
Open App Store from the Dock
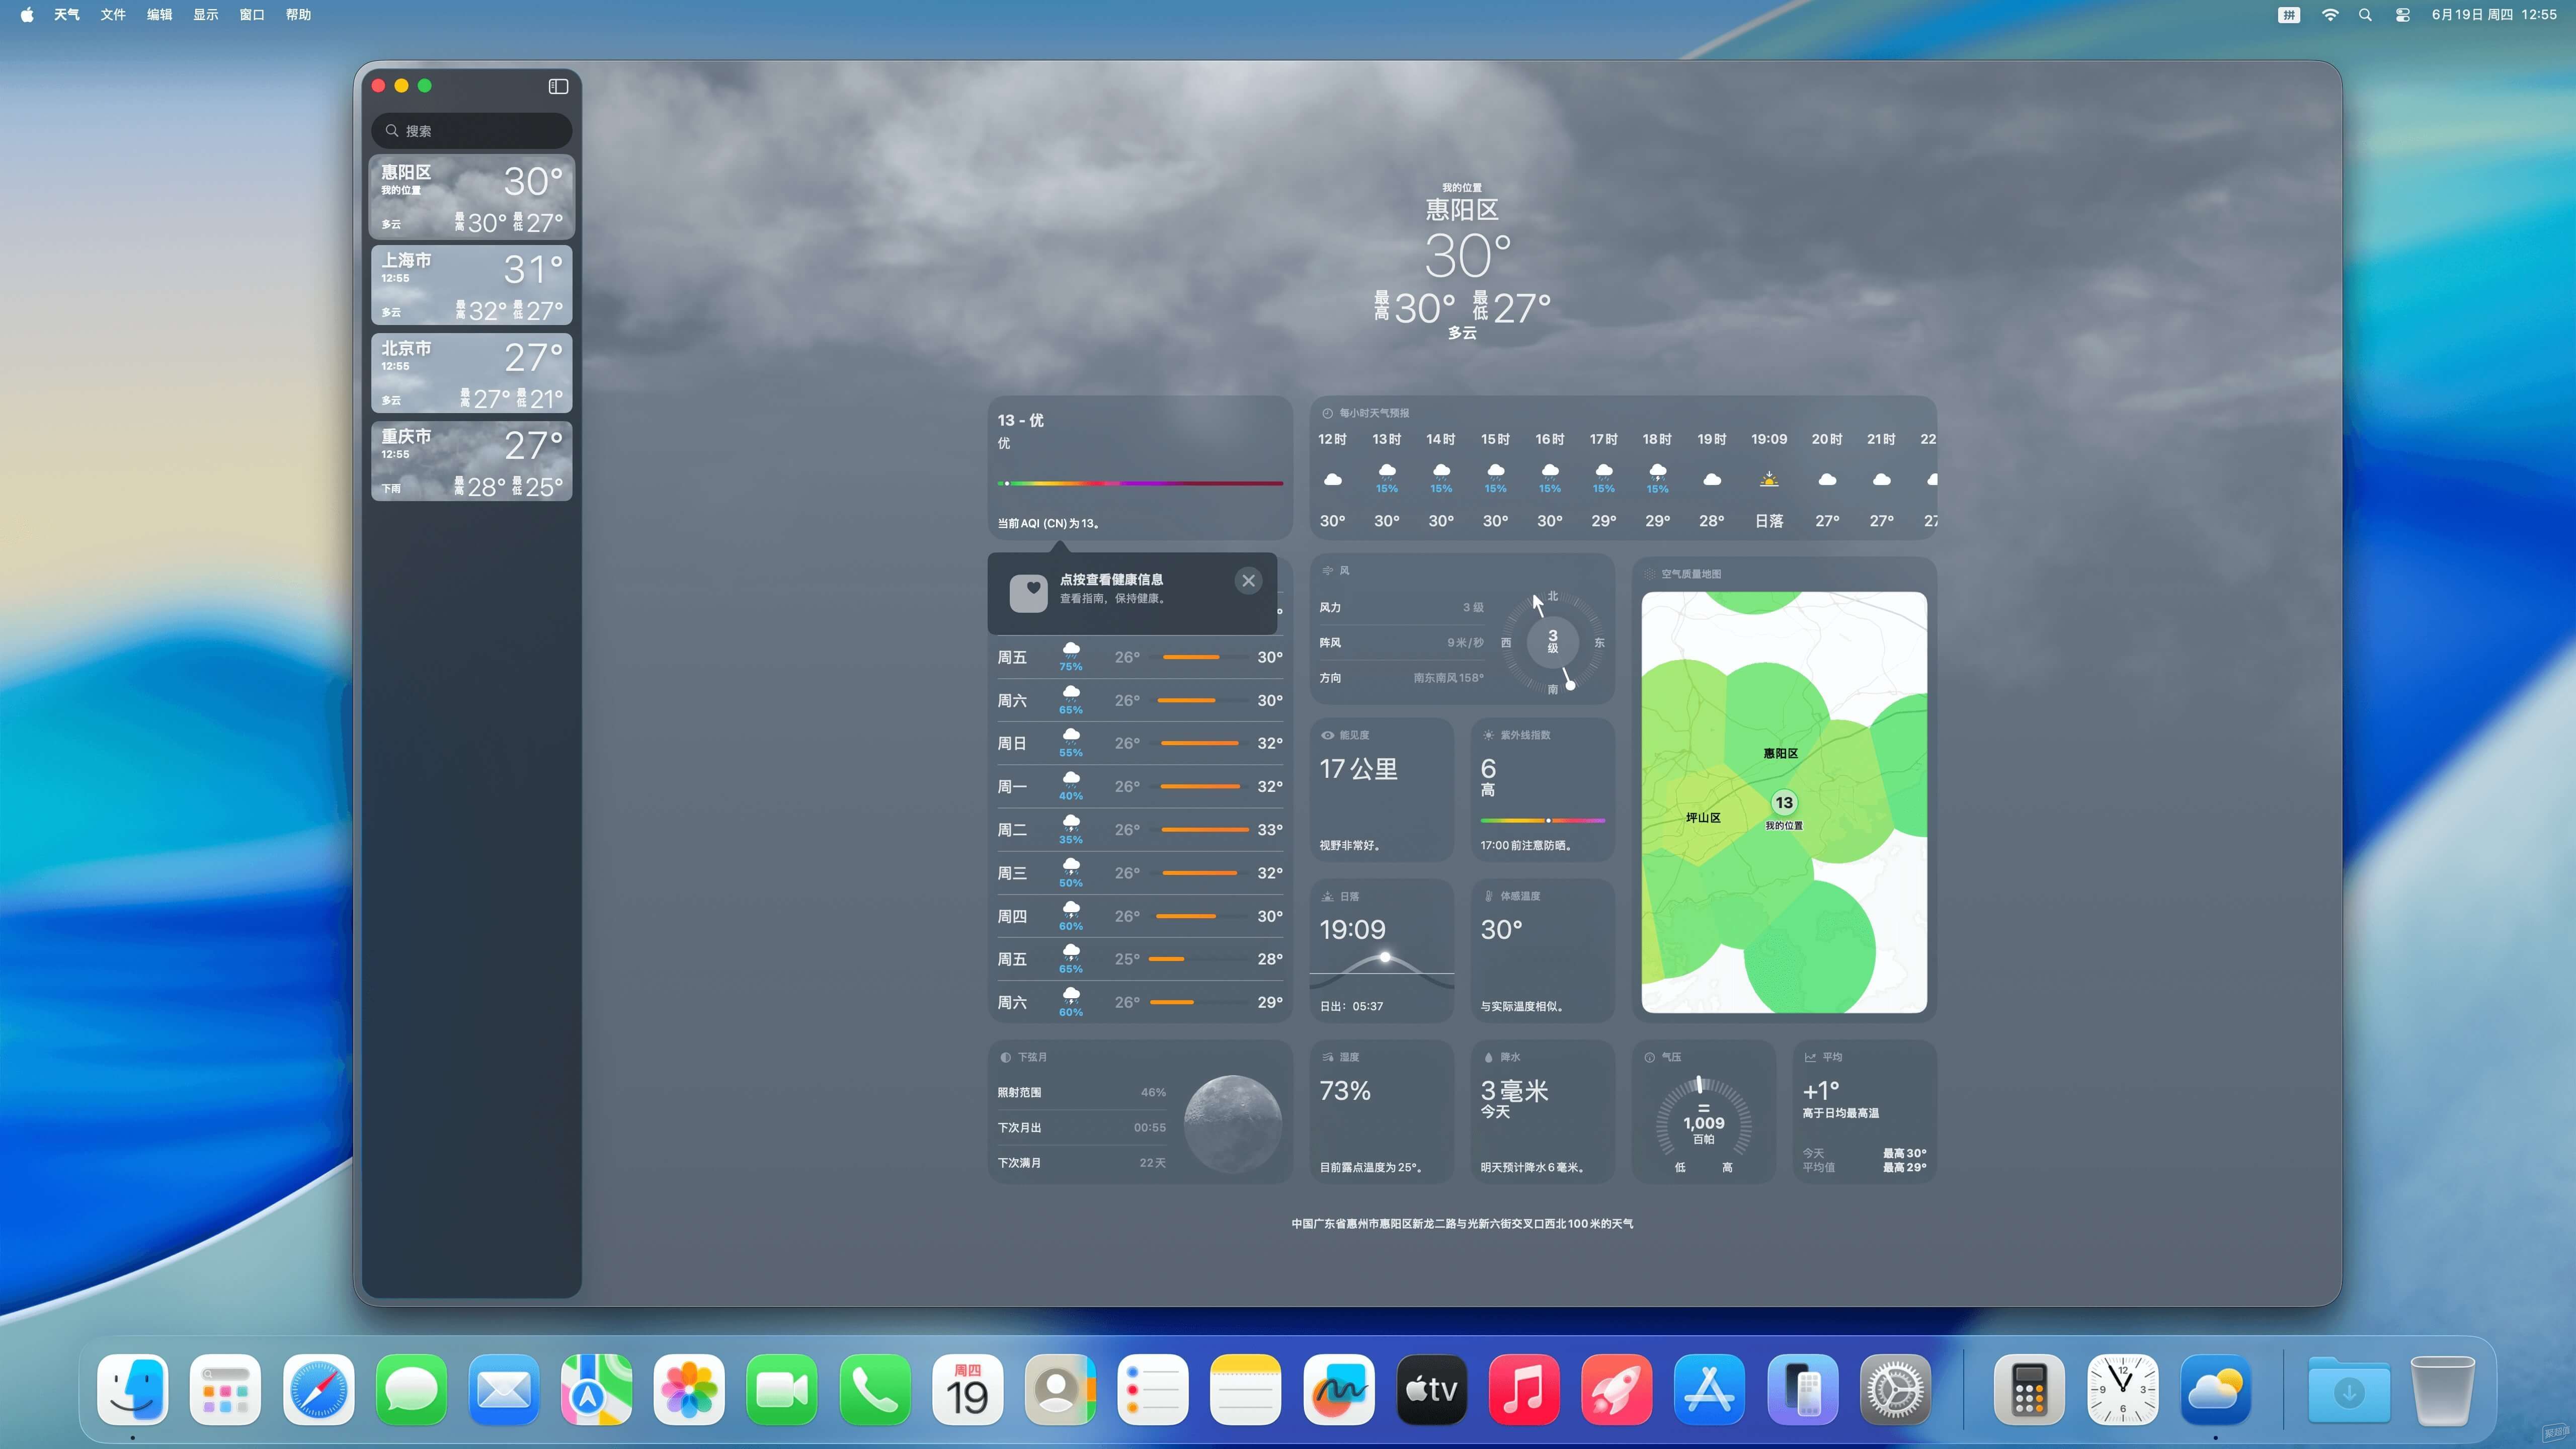1709,1389
